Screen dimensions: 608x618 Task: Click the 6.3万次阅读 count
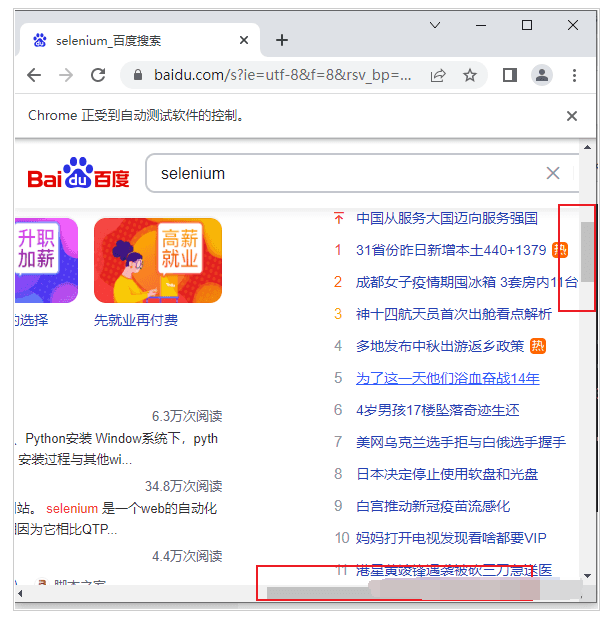pyautogui.click(x=187, y=416)
